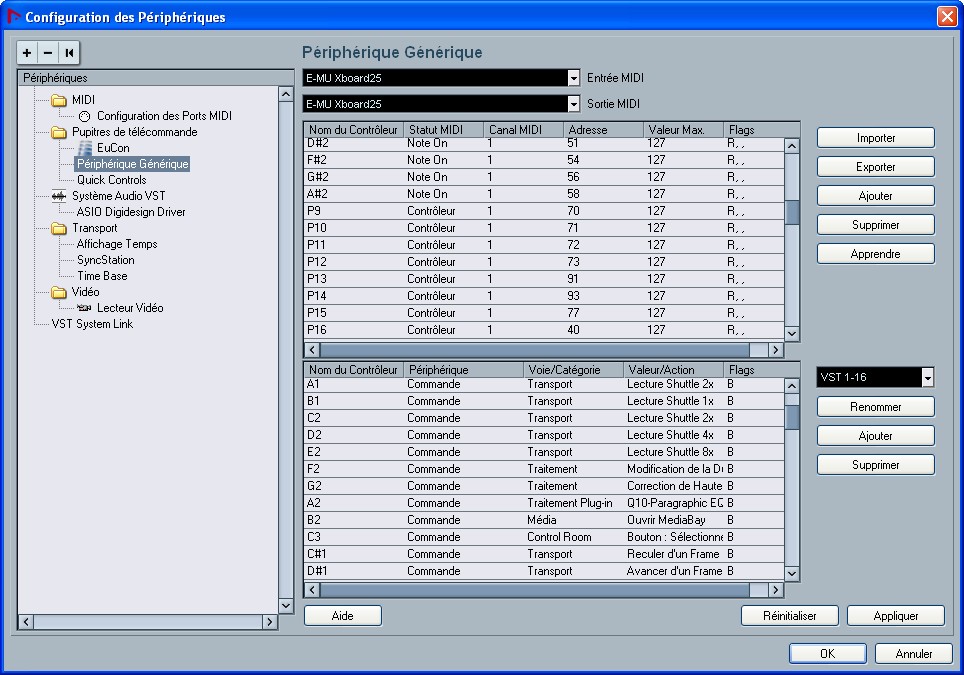Click the minus icon to remove device

(48, 53)
